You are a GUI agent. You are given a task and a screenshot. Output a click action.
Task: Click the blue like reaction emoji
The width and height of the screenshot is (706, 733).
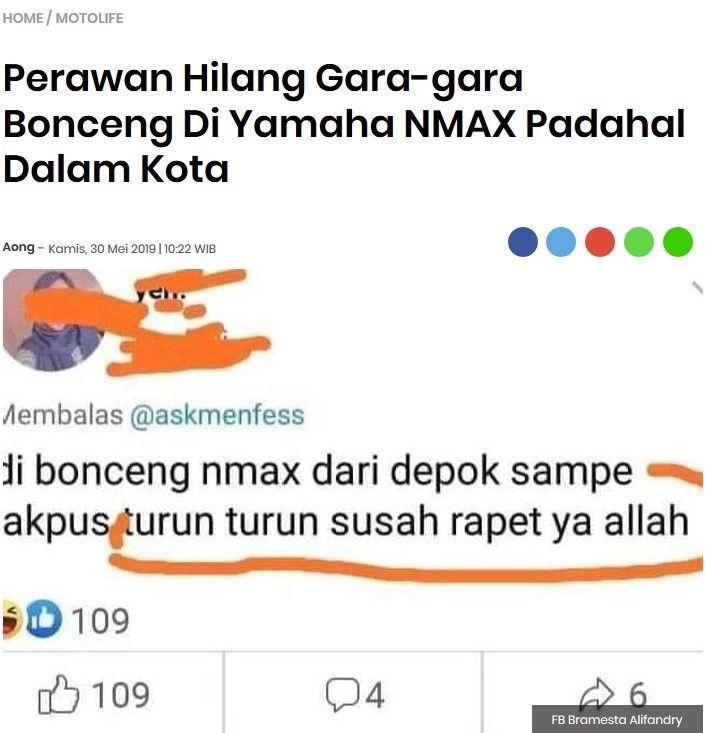(x=43, y=619)
